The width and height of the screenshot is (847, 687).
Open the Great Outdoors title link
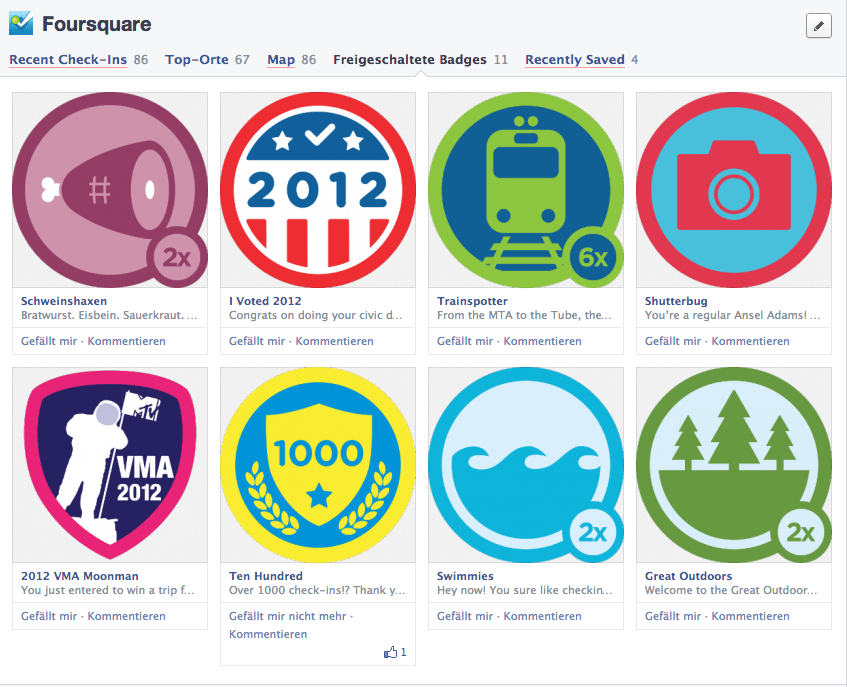688,576
